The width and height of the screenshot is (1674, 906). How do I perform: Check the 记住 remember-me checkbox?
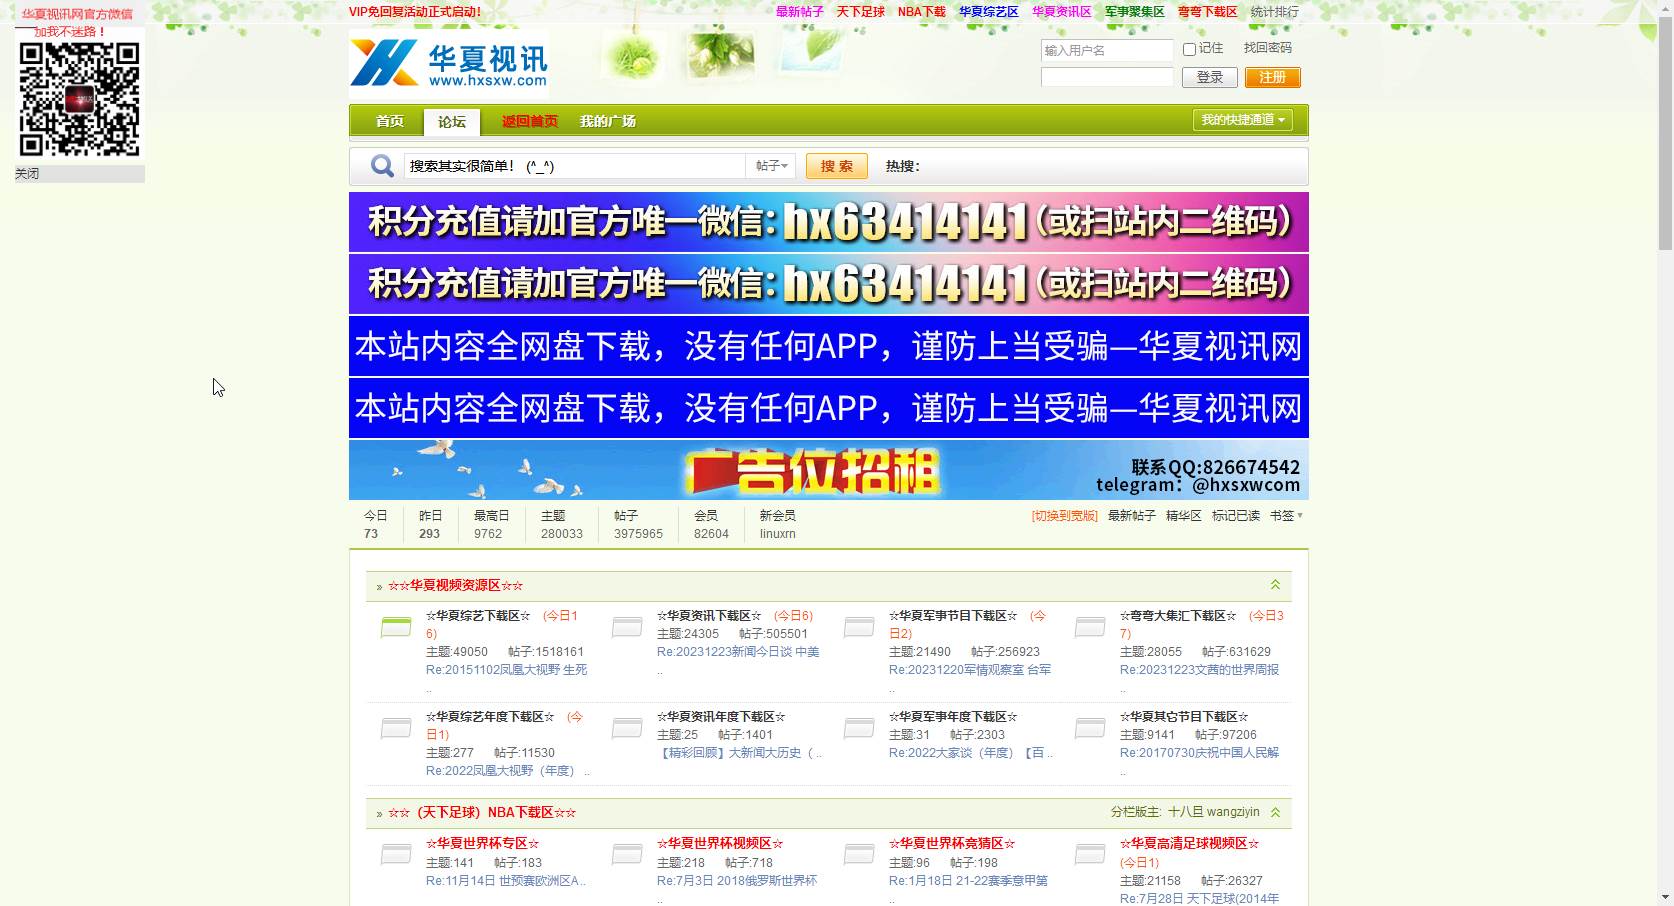1189,49
